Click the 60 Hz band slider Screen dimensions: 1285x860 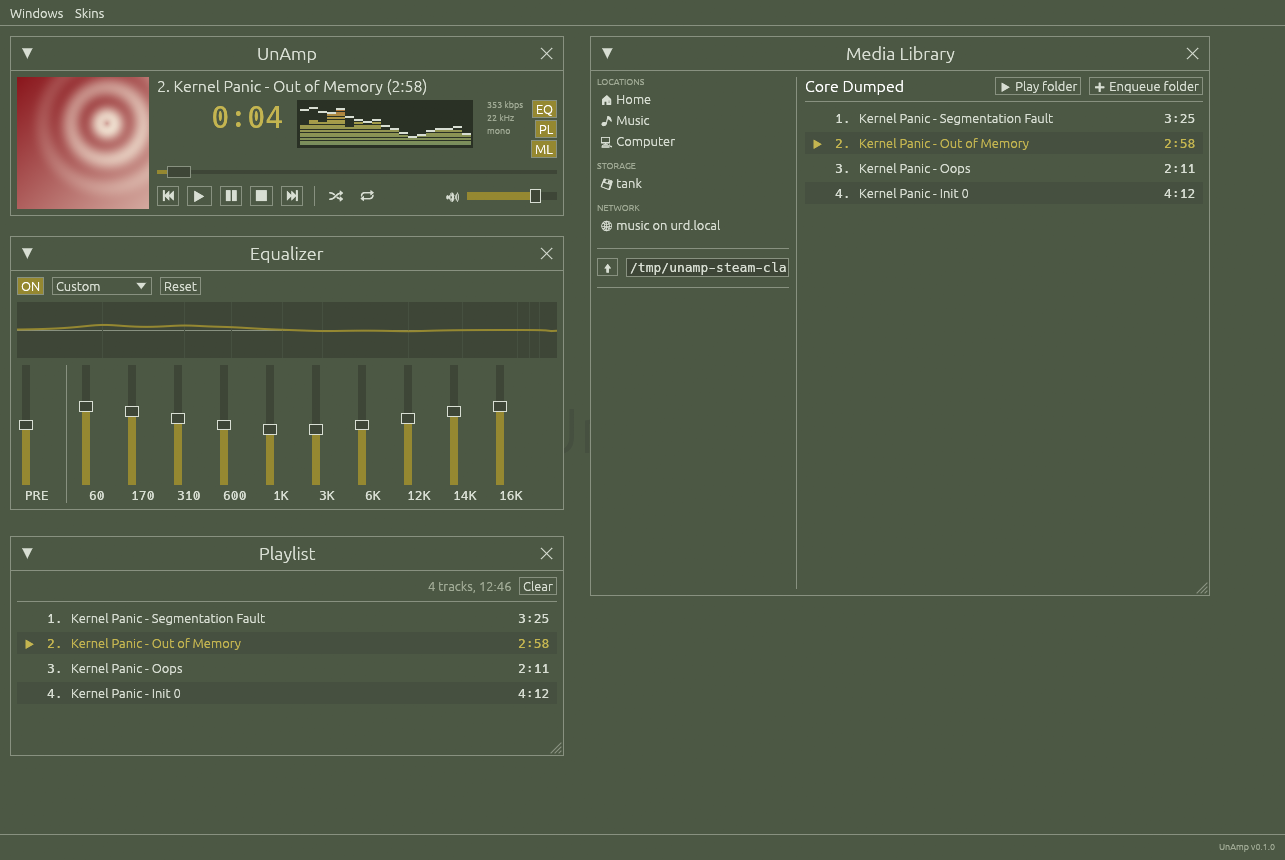[86, 425]
